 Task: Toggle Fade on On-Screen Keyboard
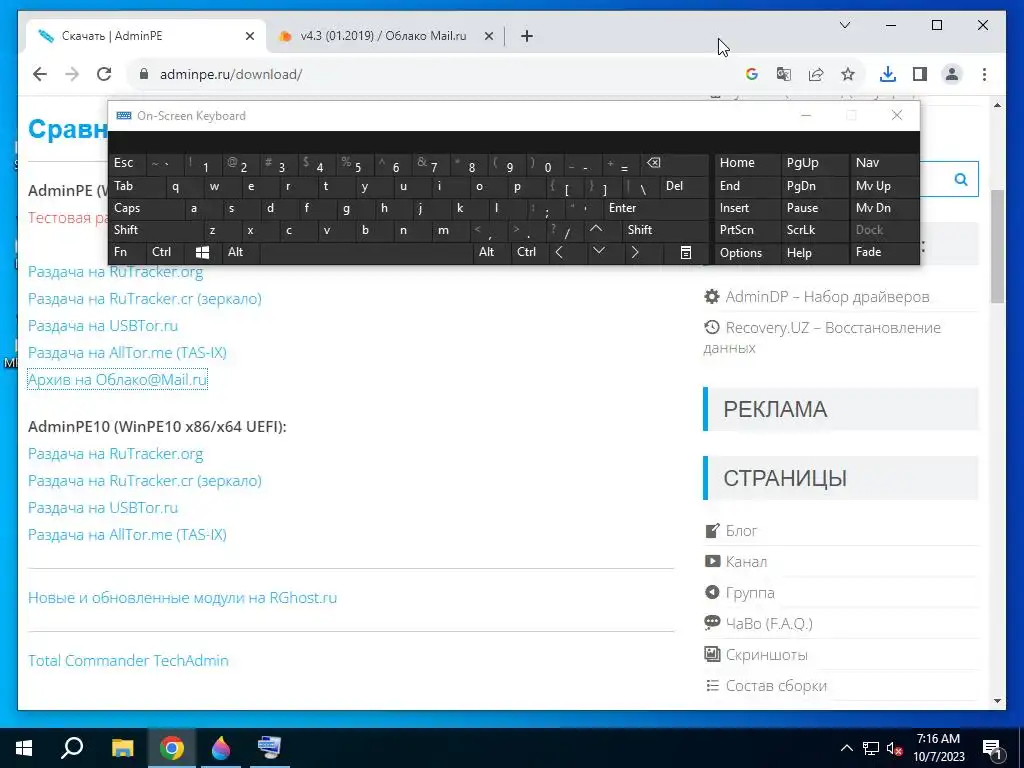click(x=884, y=252)
